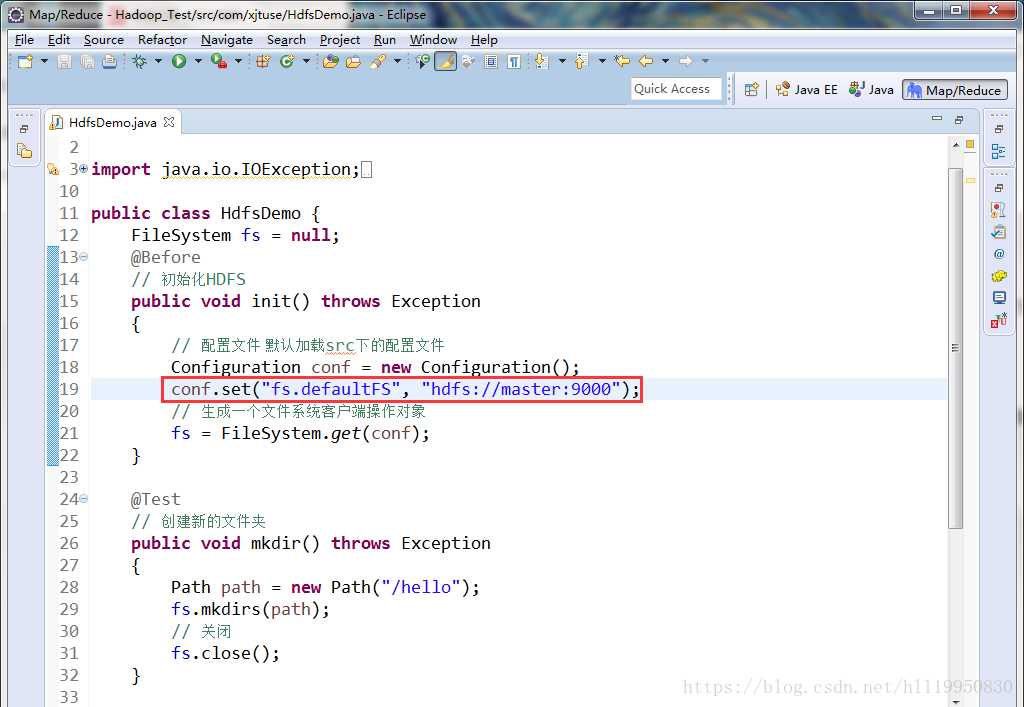Open the New wizard dropdown arrow
The width and height of the screenshot is (1024, 707).
(x=44, y=61)
